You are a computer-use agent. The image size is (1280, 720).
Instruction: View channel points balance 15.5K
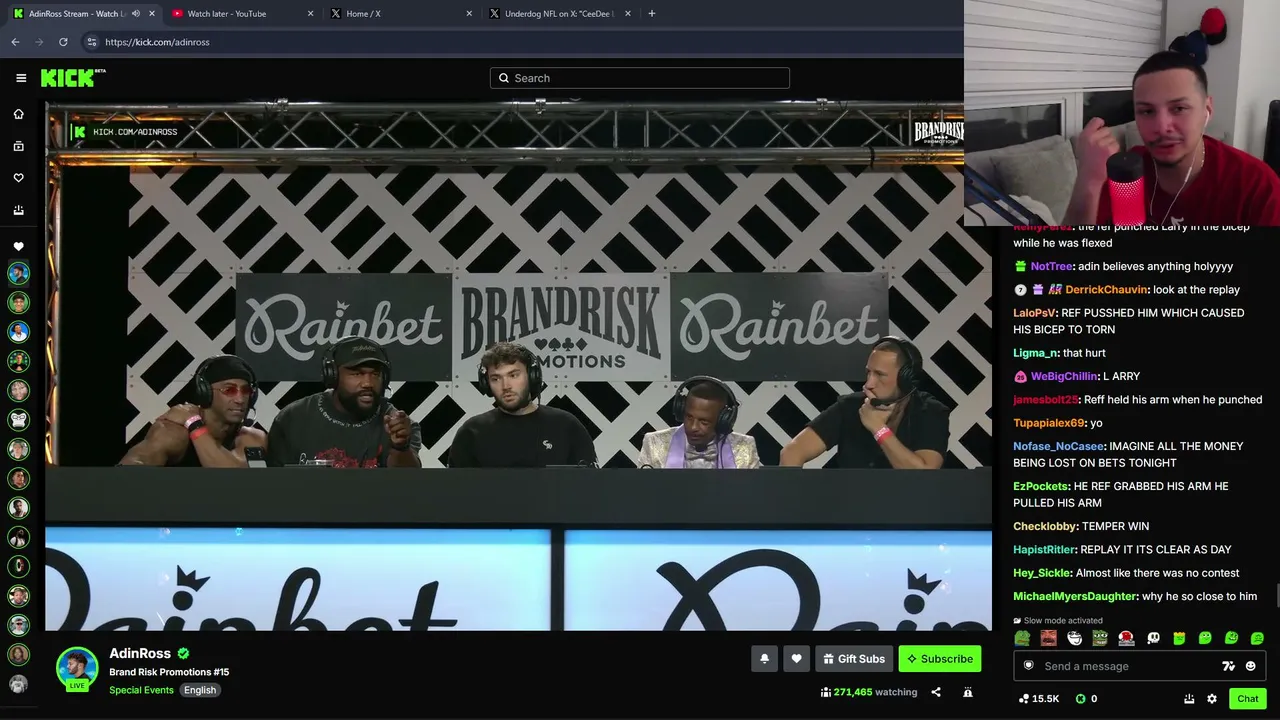pos(1039,699)
